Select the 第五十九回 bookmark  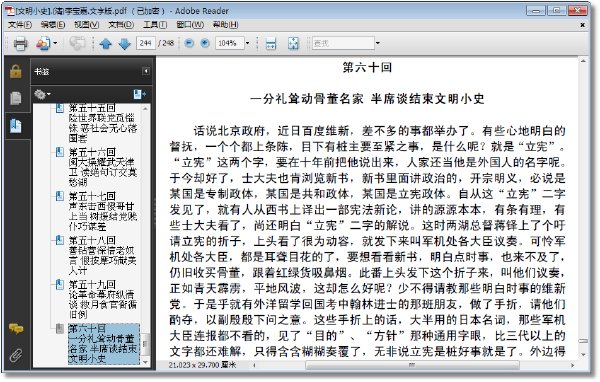point(102,299)
